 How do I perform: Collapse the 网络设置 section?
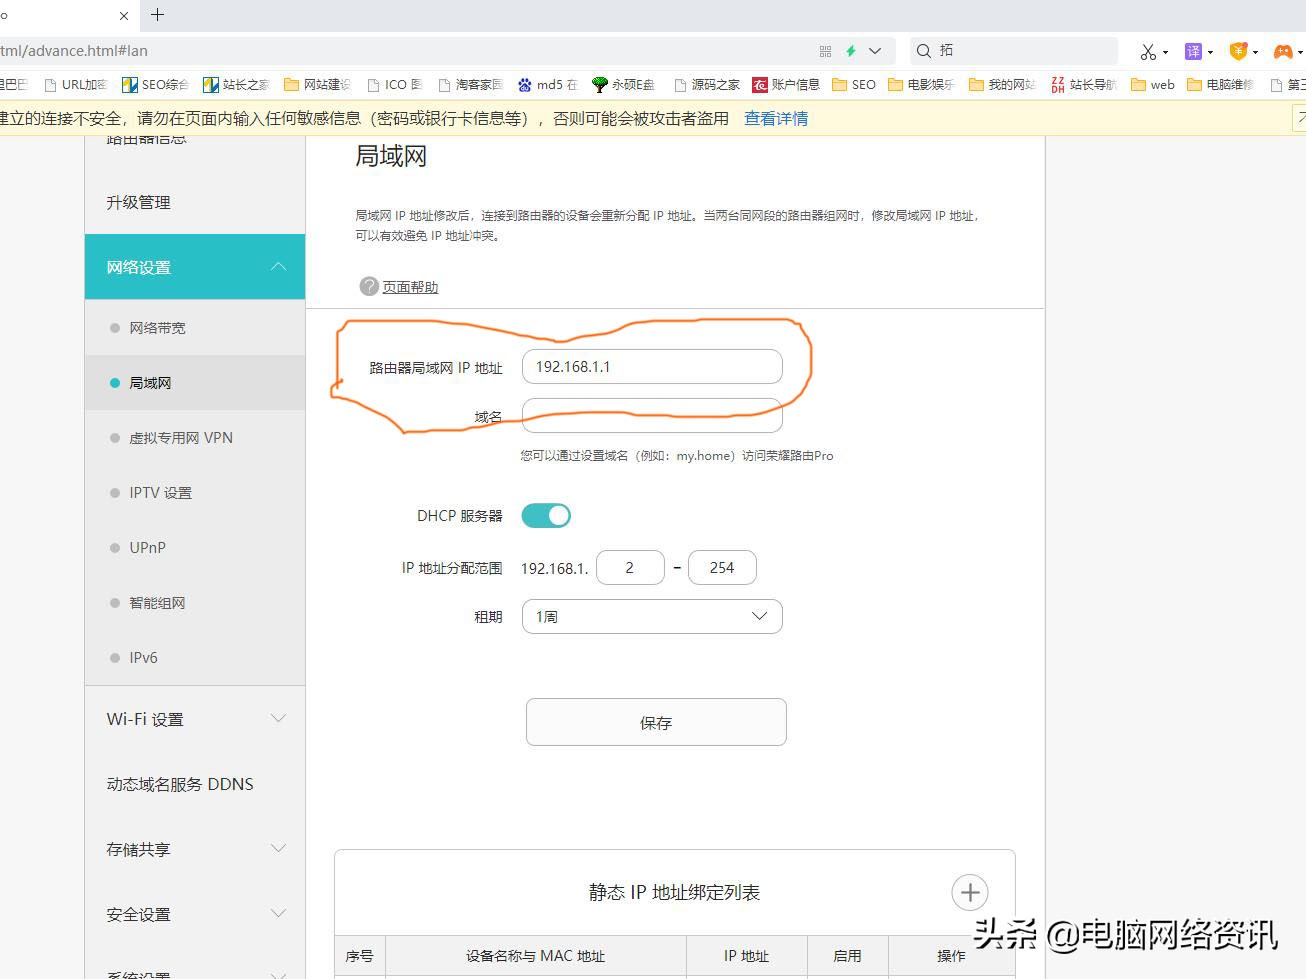194,266
